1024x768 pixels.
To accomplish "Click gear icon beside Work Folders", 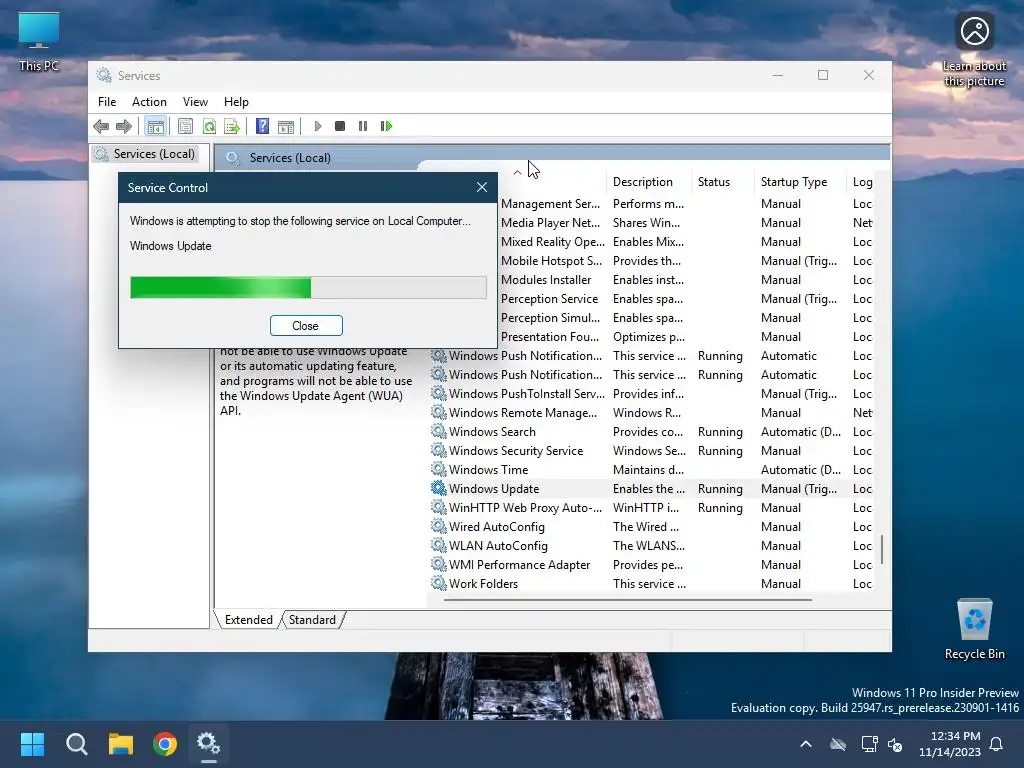I will (439, 583).
